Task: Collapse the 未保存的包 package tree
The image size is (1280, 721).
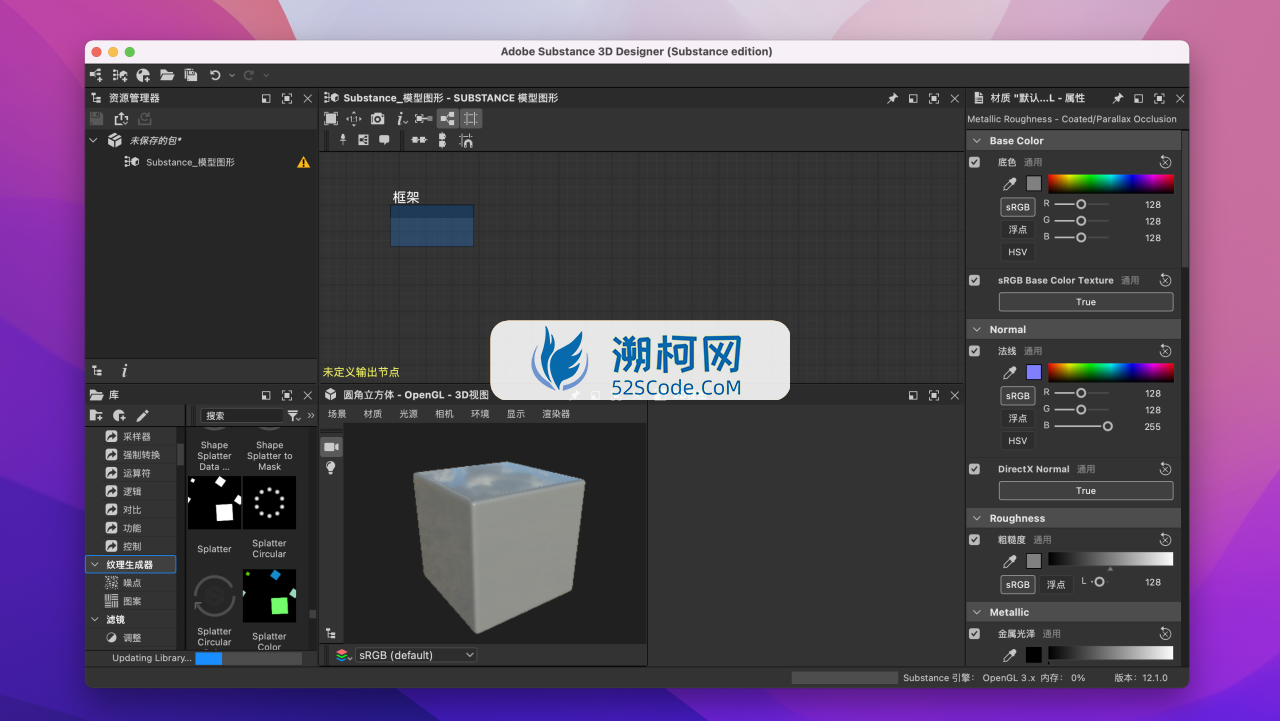Action: point(94,140)
